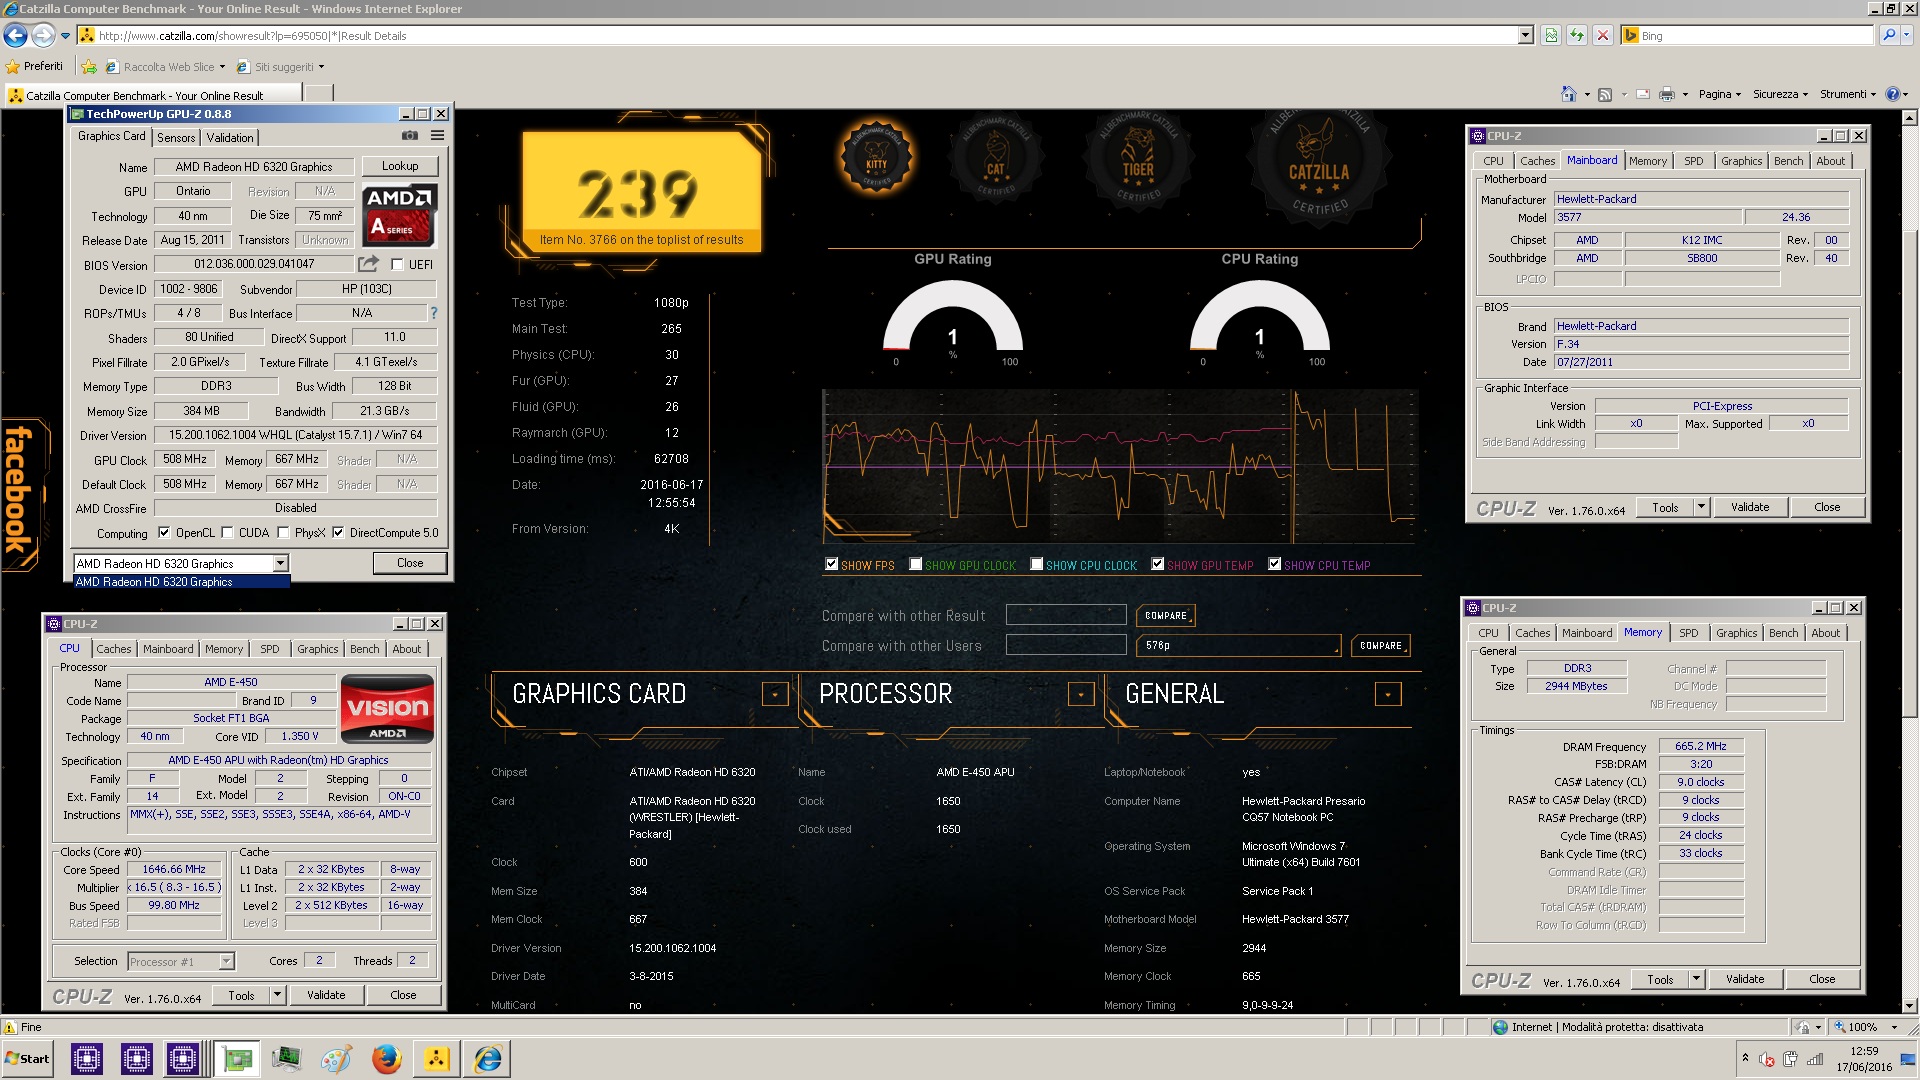Click the Home page icon in command bar
Screen dimensions: 1920x1080
click(1569, 94)
